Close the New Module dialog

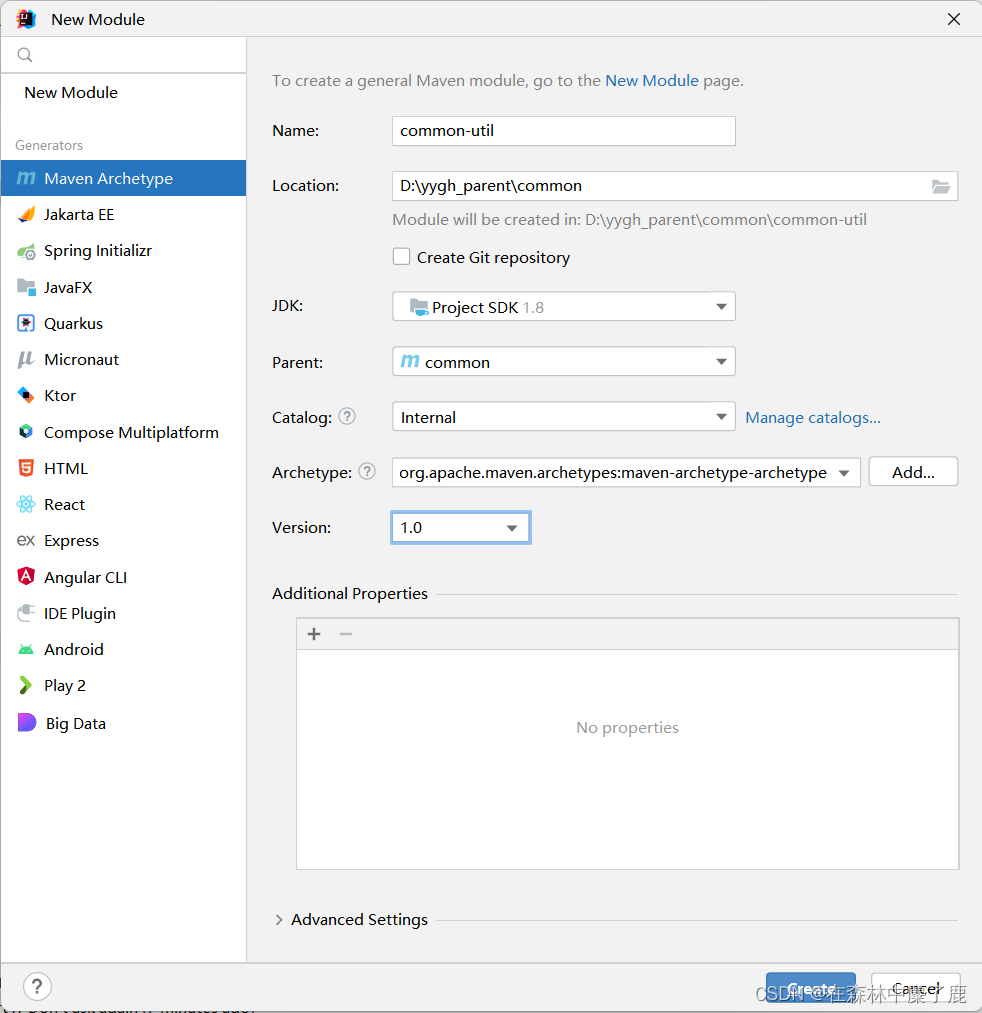click(954, 19)
